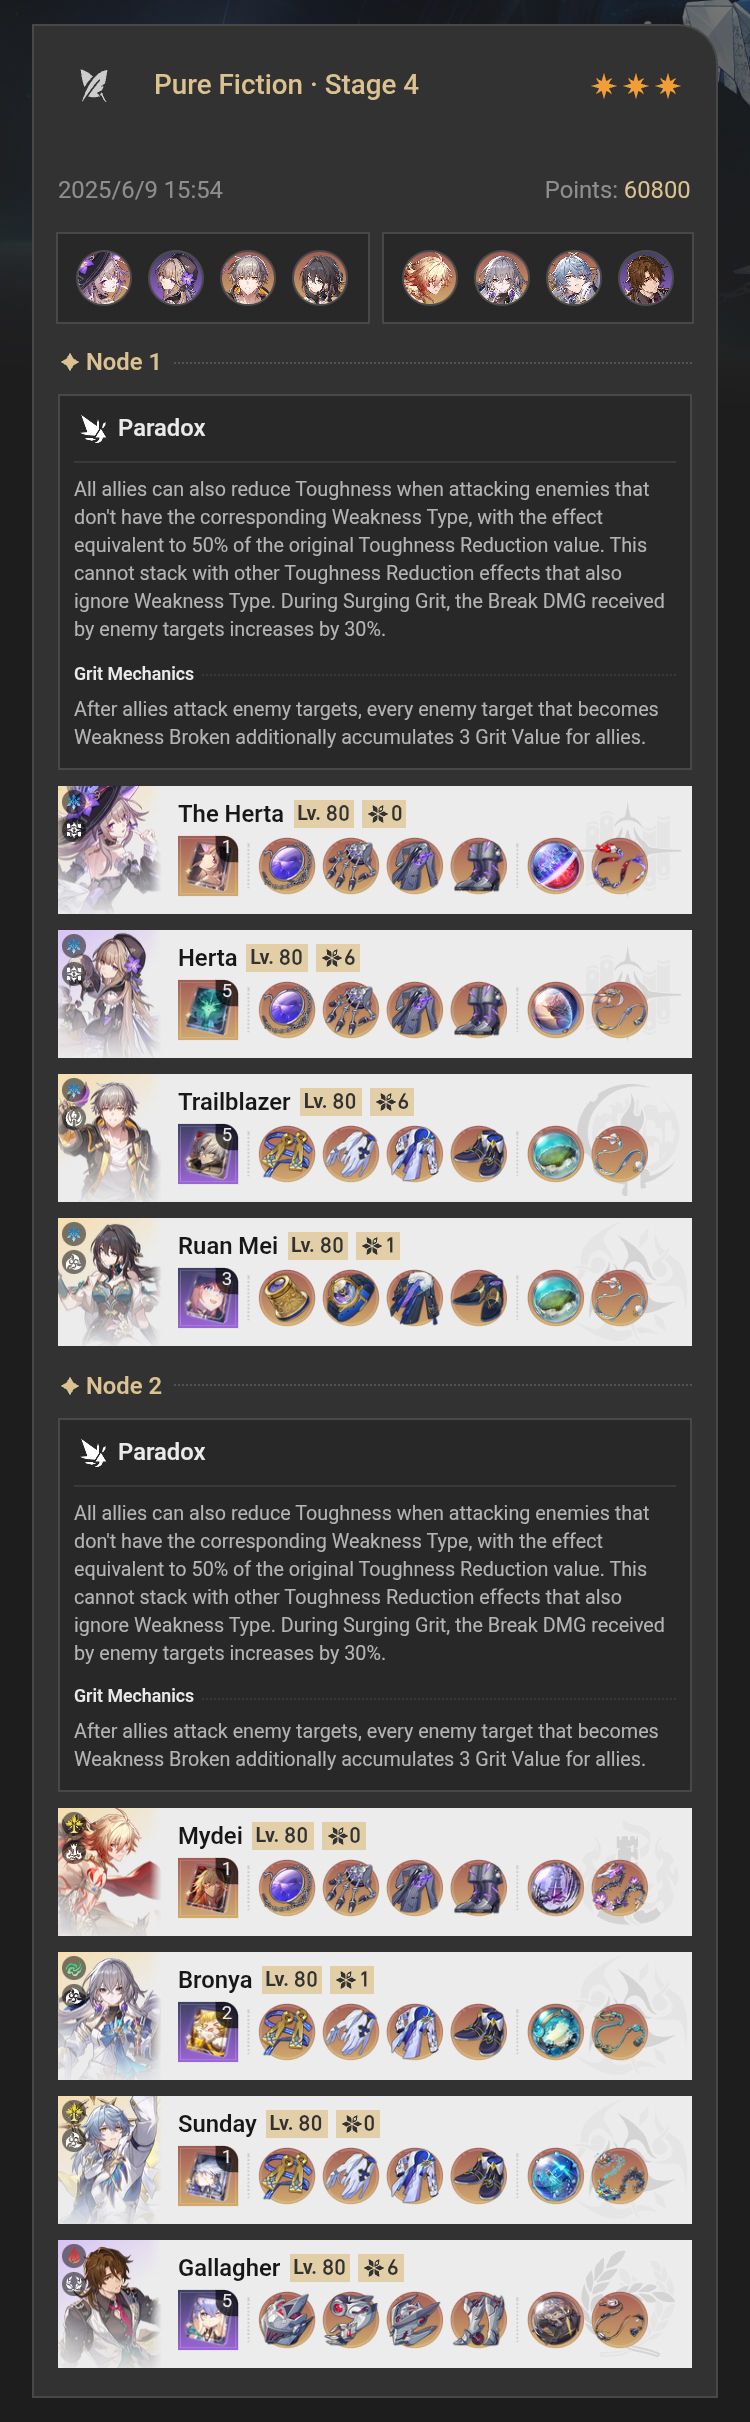Click The Herta's light cone icon

208,866
